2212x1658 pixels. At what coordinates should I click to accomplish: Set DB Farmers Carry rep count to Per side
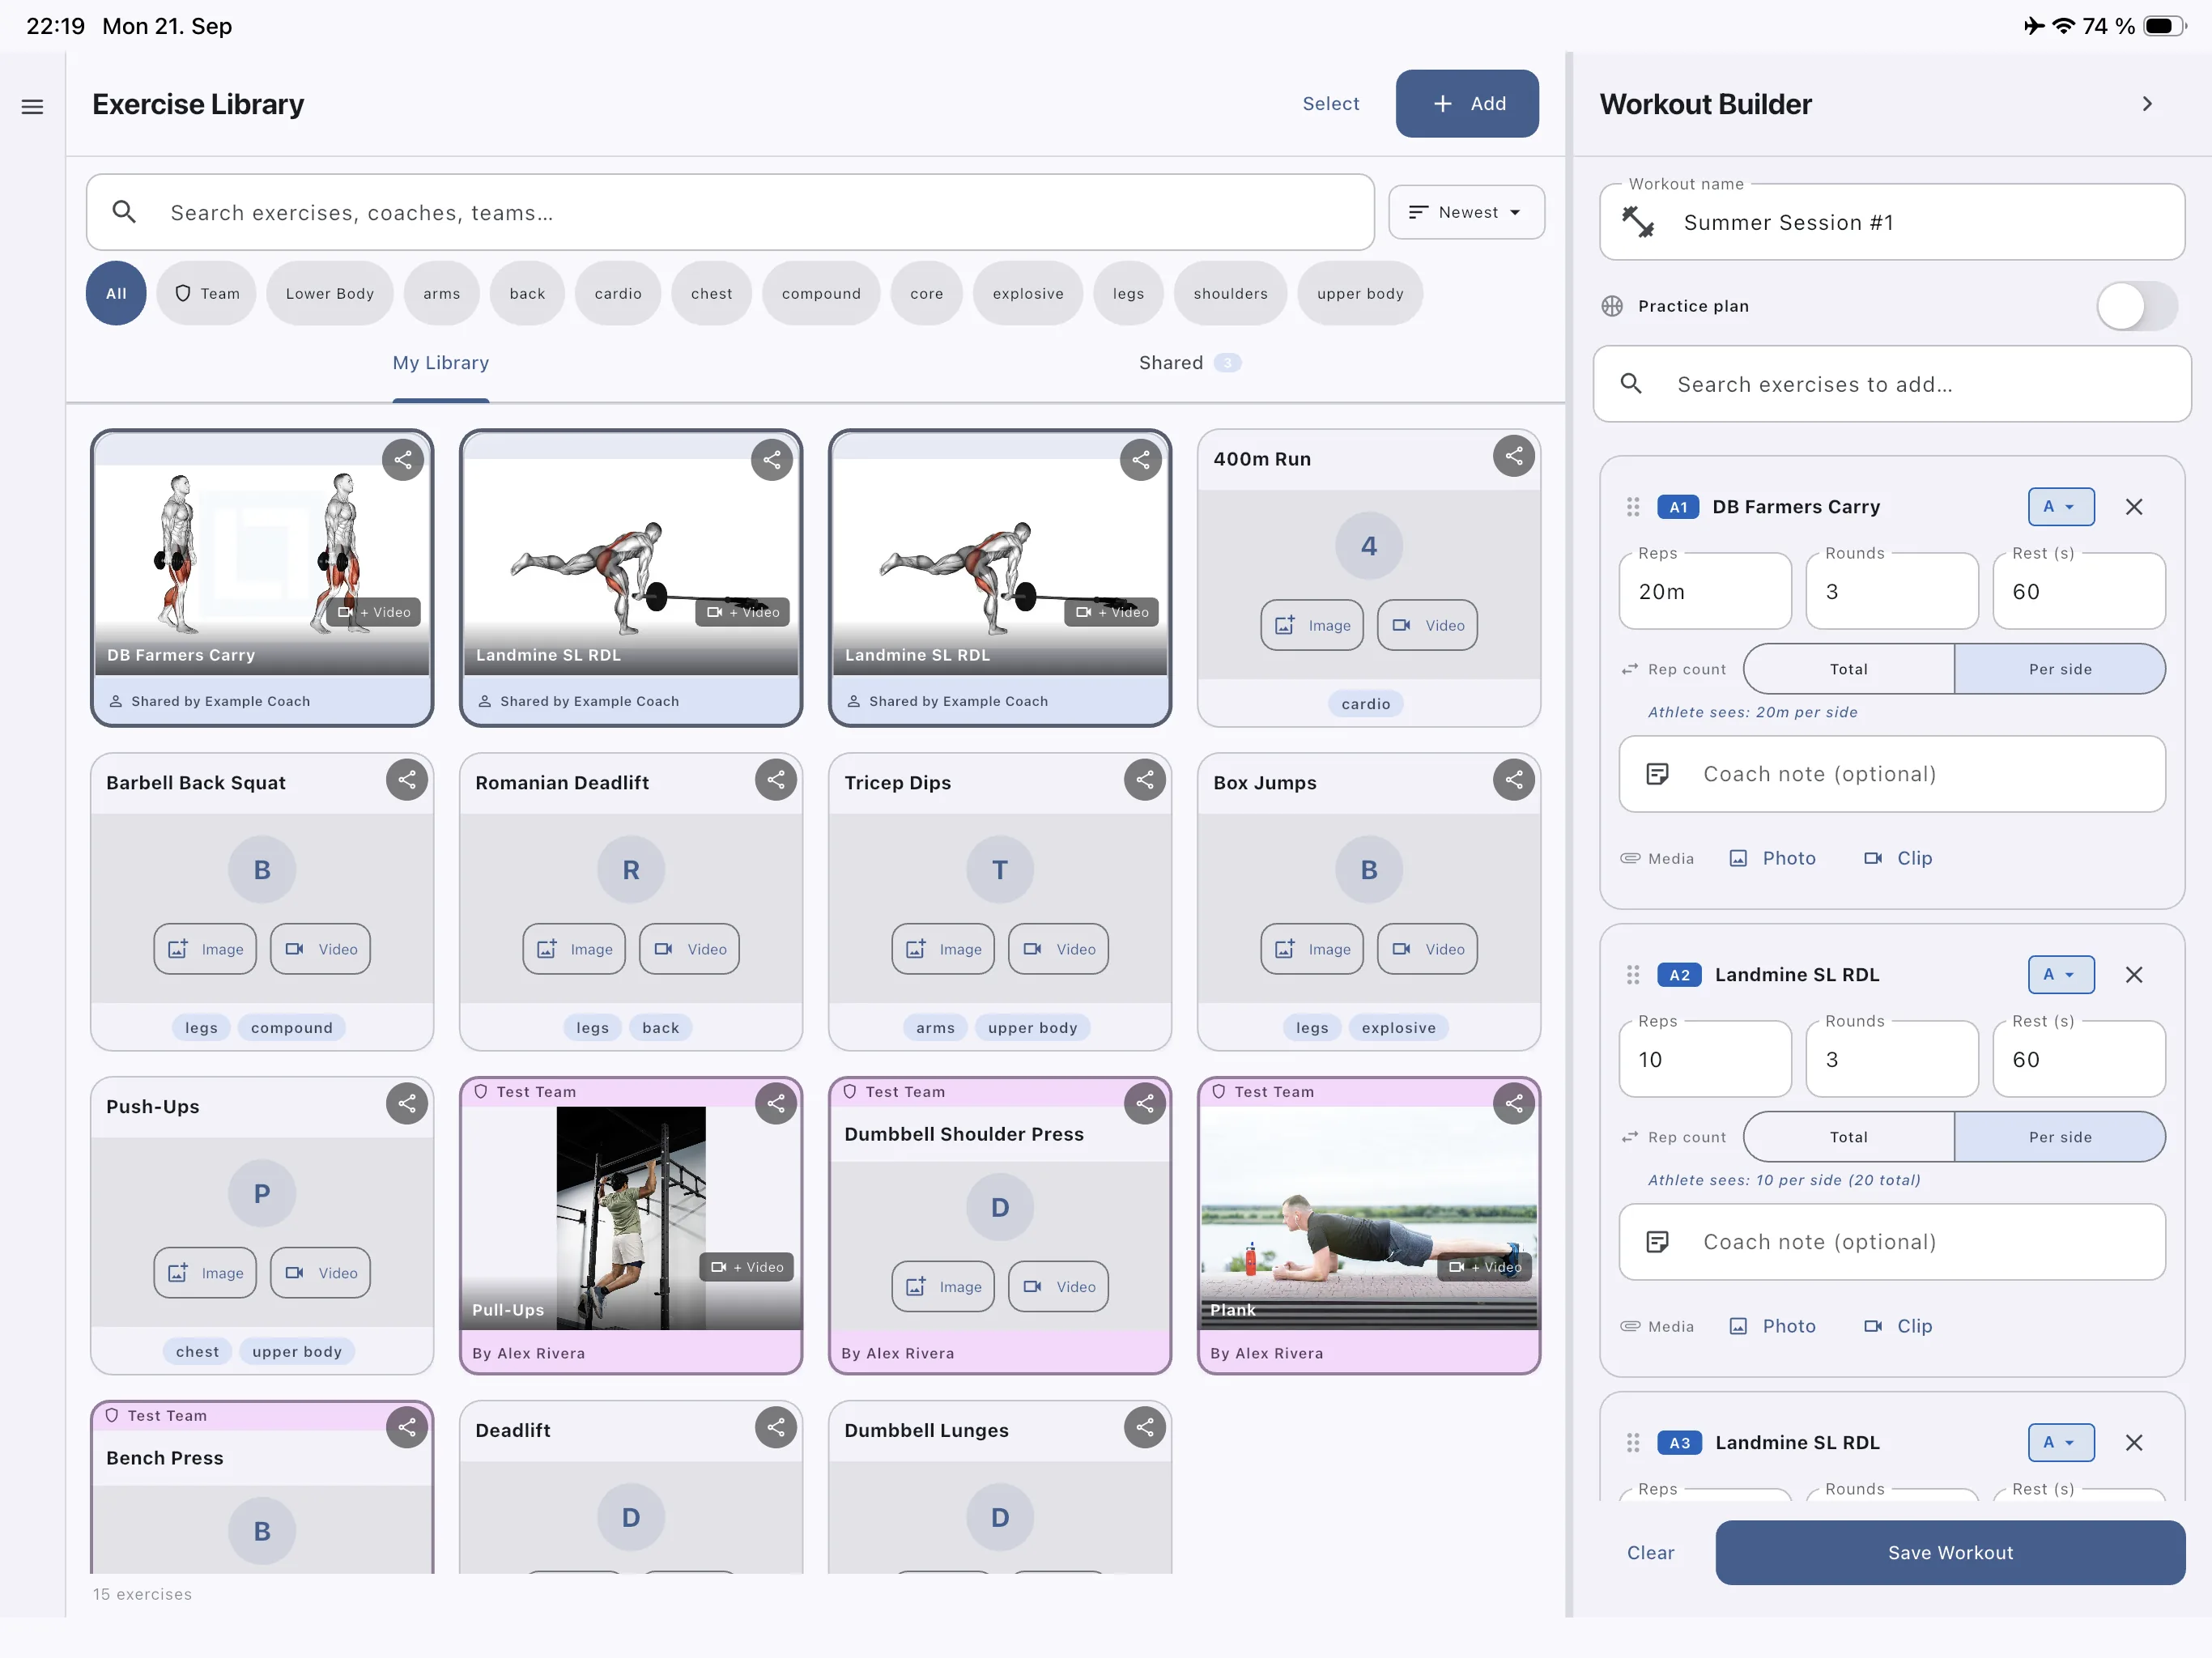point(2060,669)
